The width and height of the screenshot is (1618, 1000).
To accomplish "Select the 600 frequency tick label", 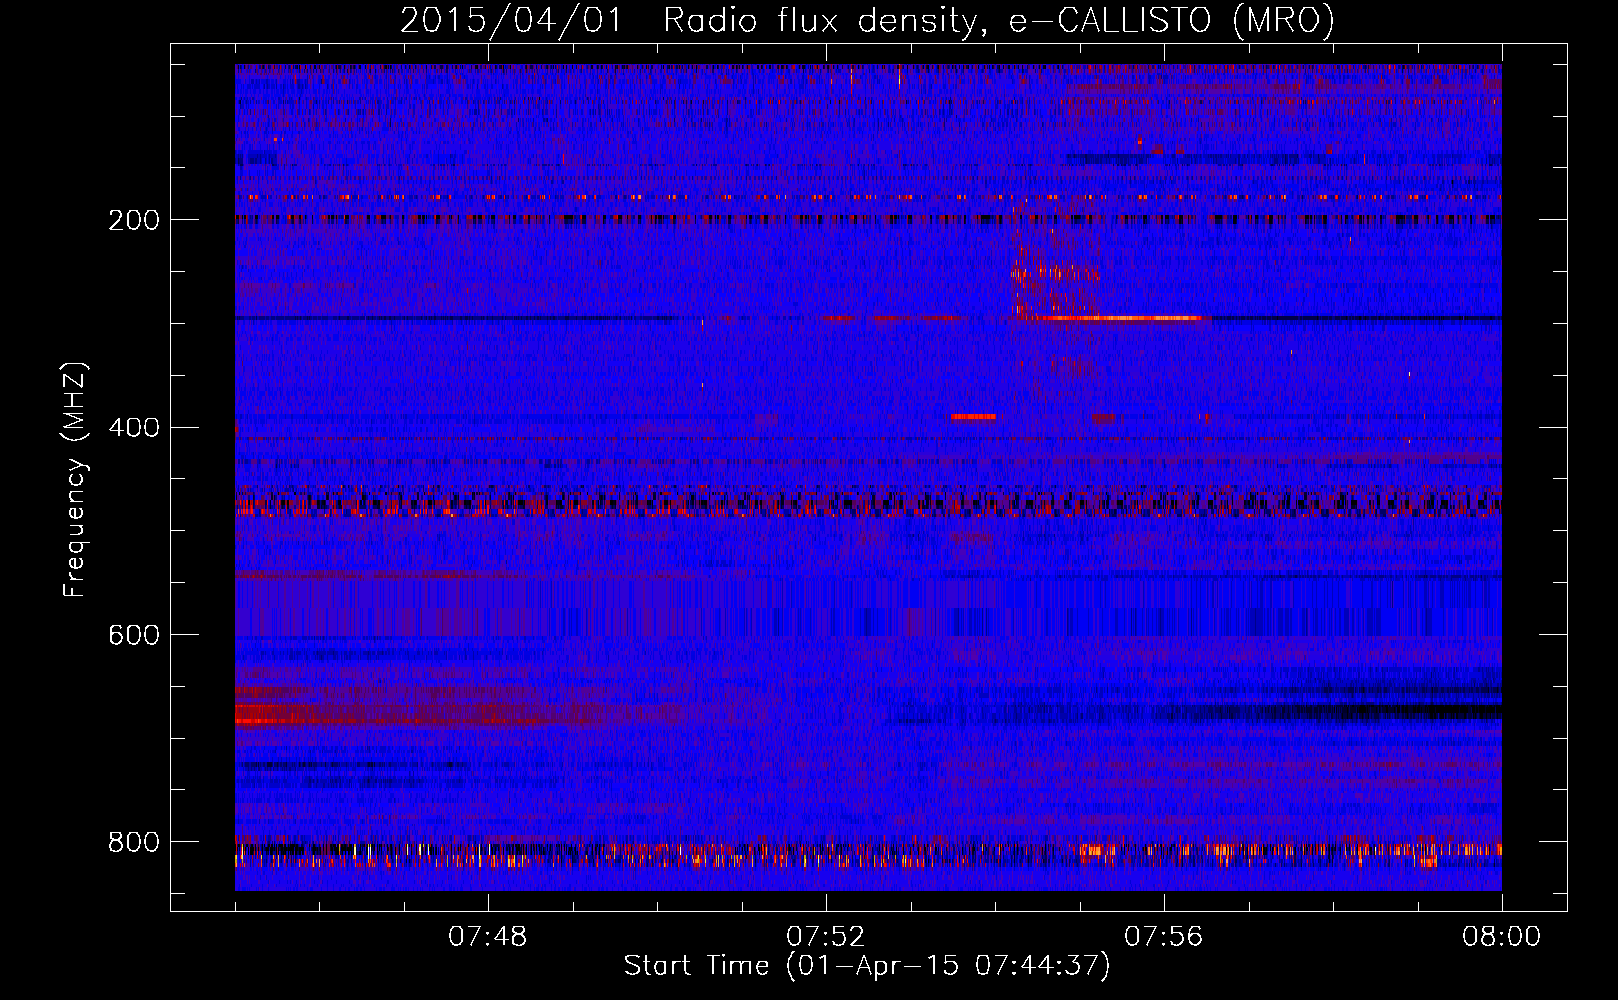I will pos(134,636).
